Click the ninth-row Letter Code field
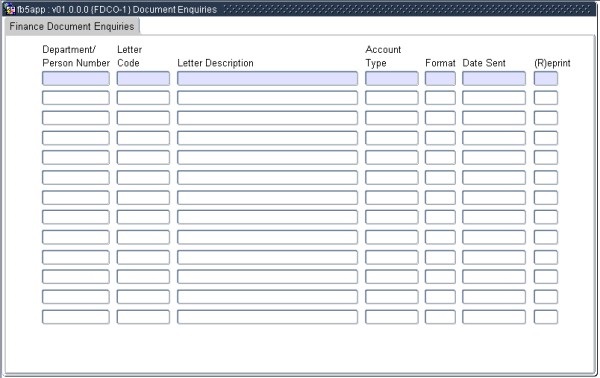 (143, 237)
